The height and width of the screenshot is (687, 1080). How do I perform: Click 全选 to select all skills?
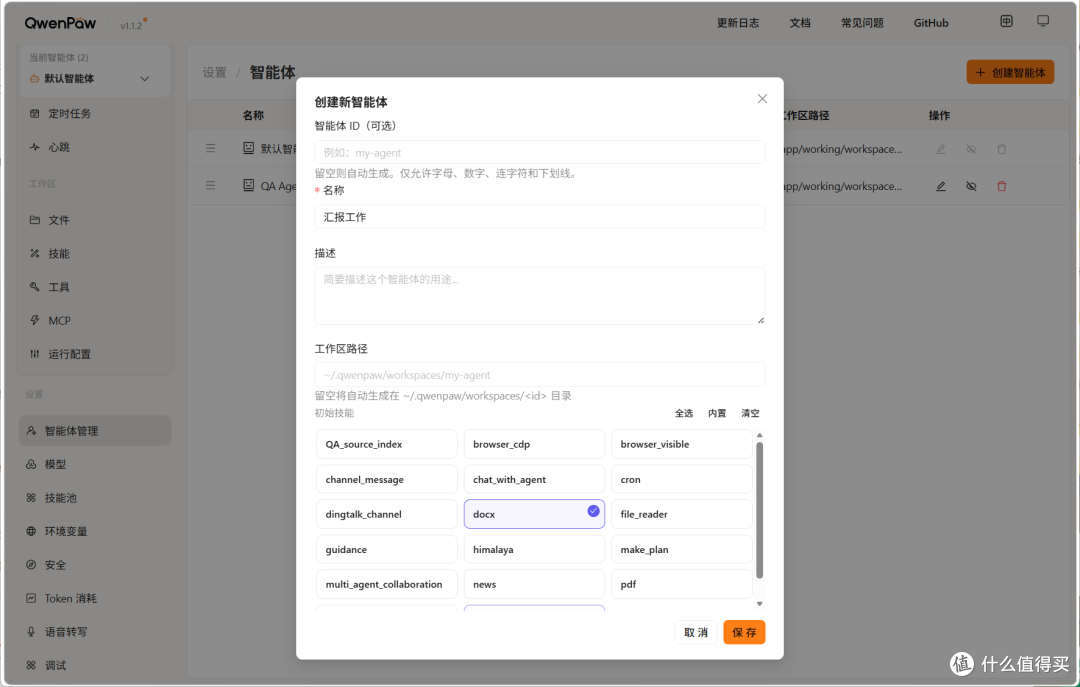click(x=683, y=413)
